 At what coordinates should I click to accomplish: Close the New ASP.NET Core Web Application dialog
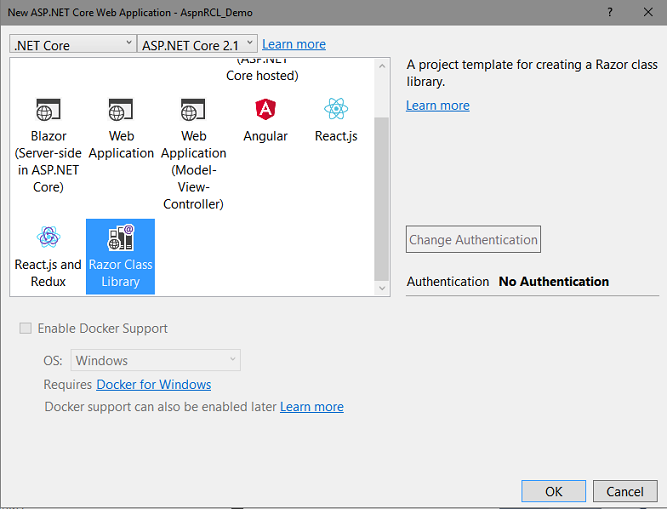648,12
